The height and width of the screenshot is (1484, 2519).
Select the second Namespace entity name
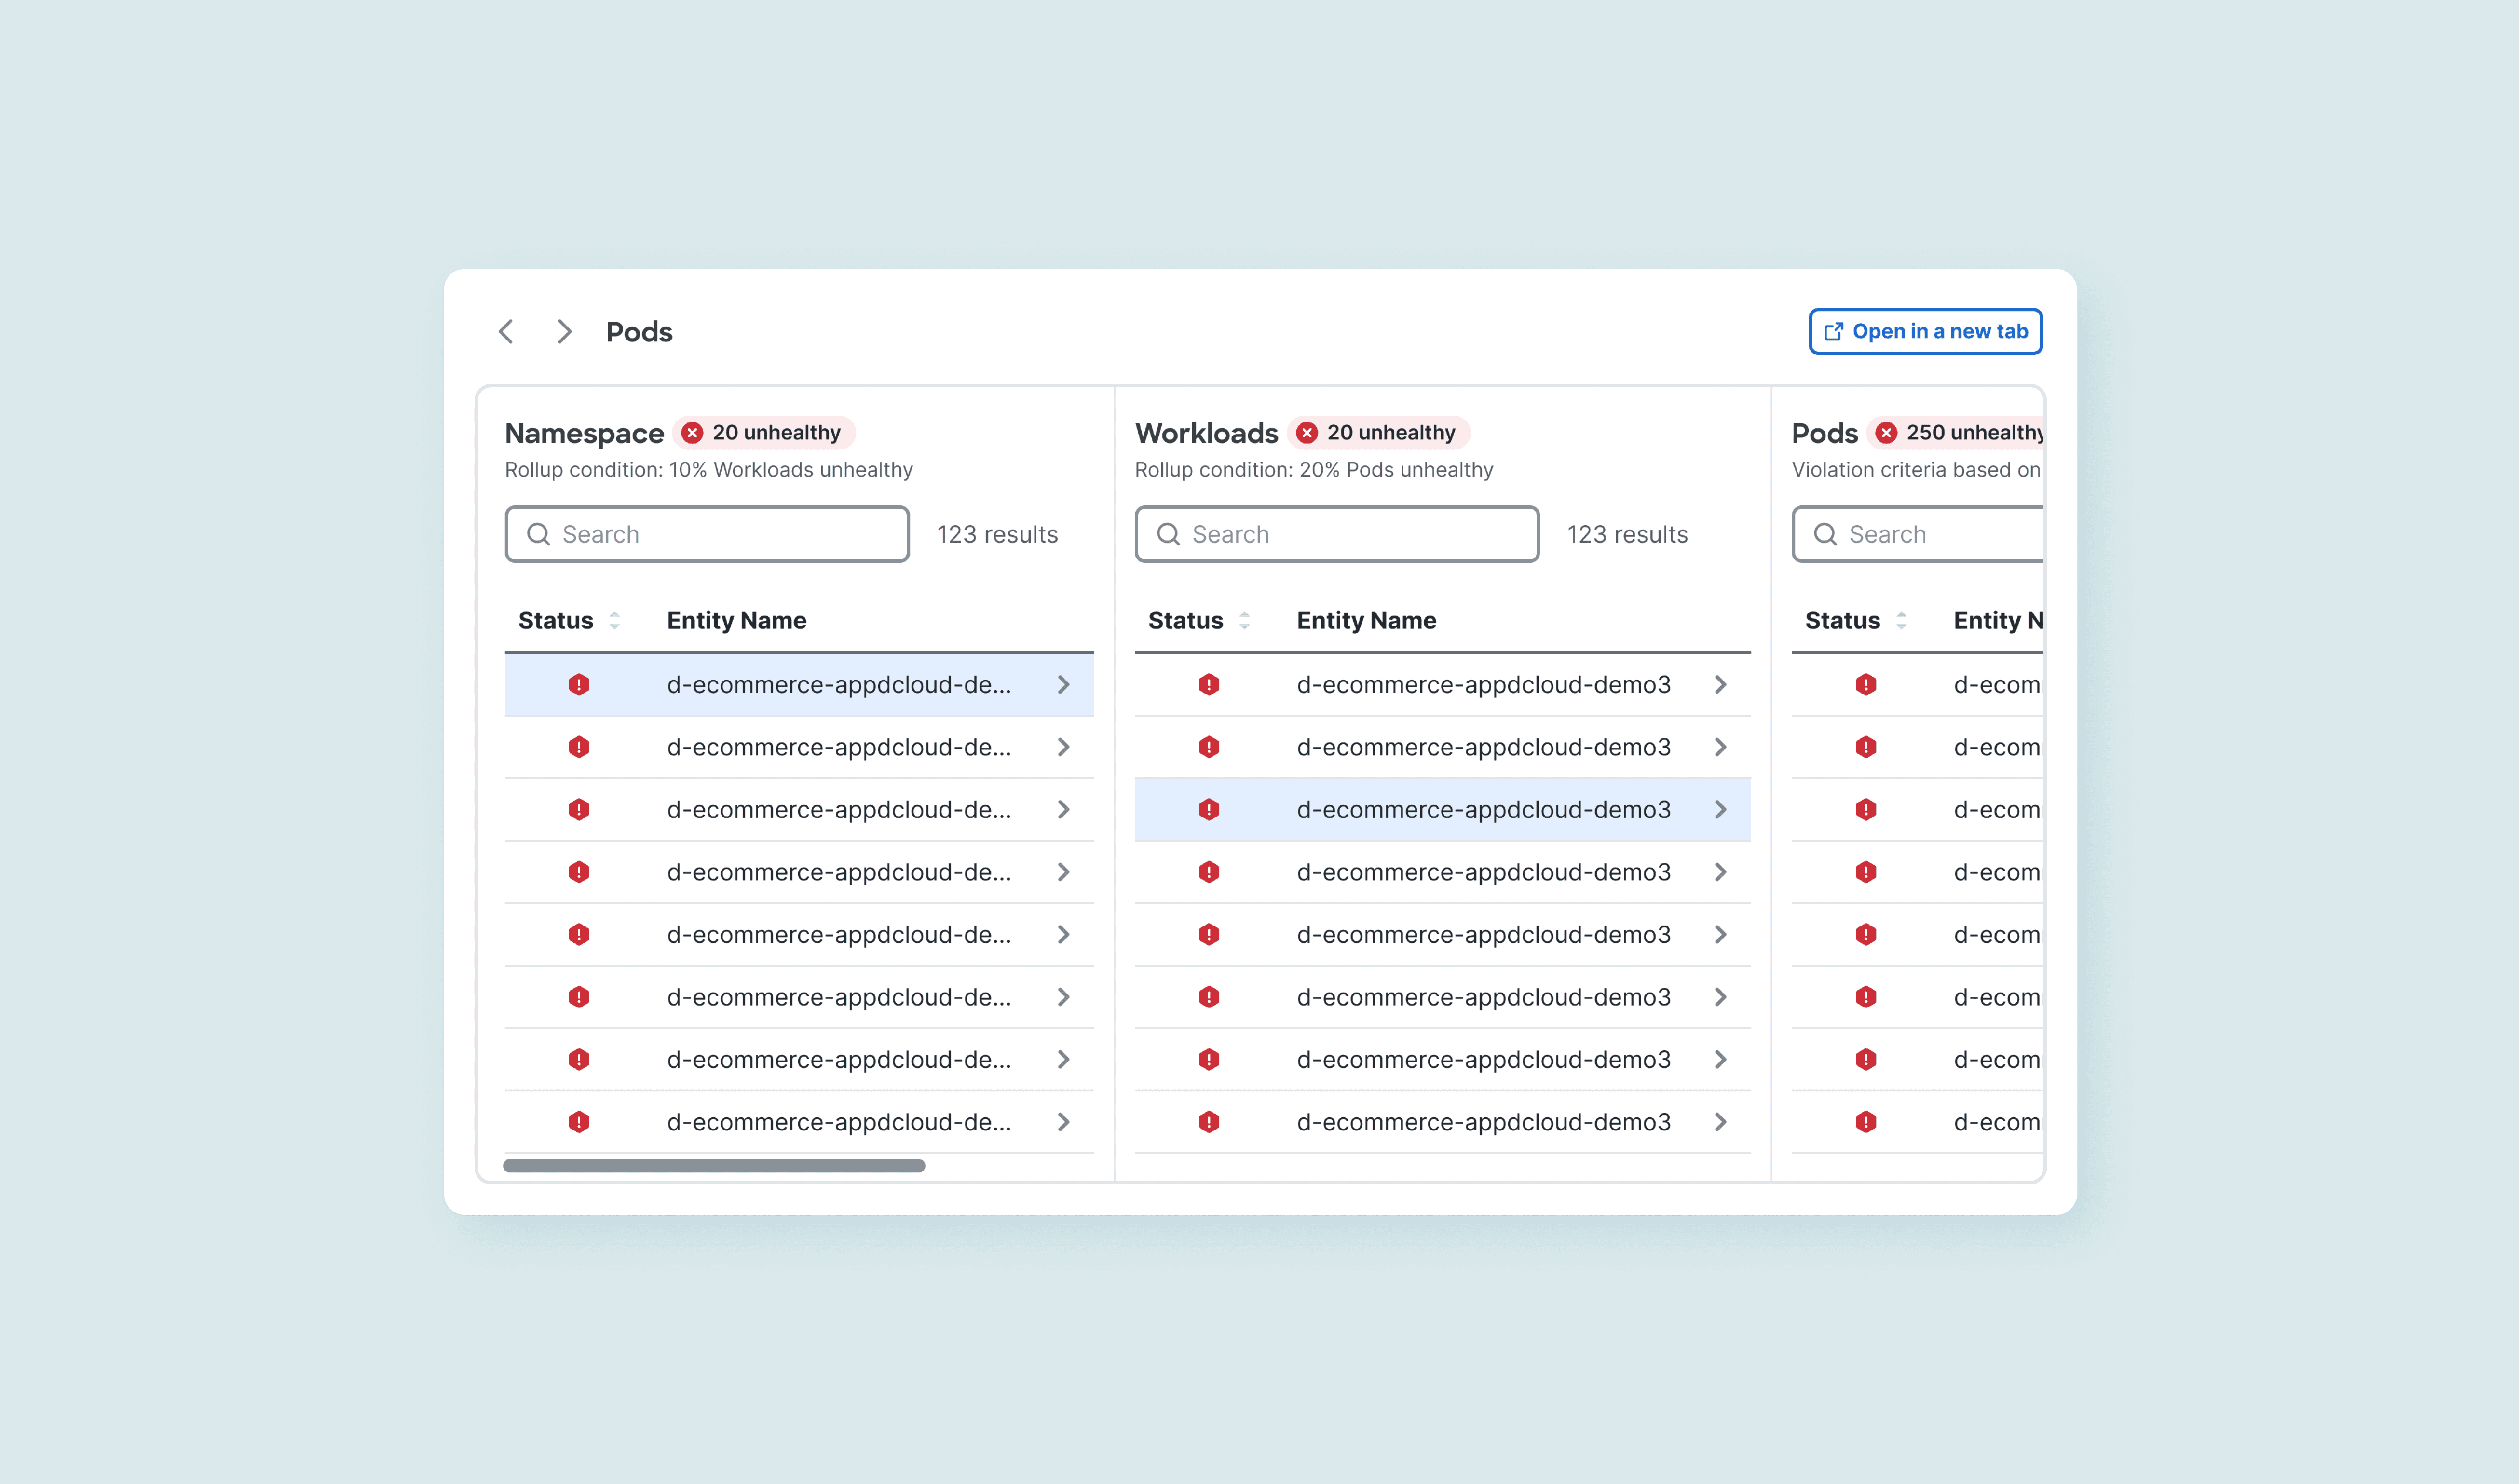838,747
